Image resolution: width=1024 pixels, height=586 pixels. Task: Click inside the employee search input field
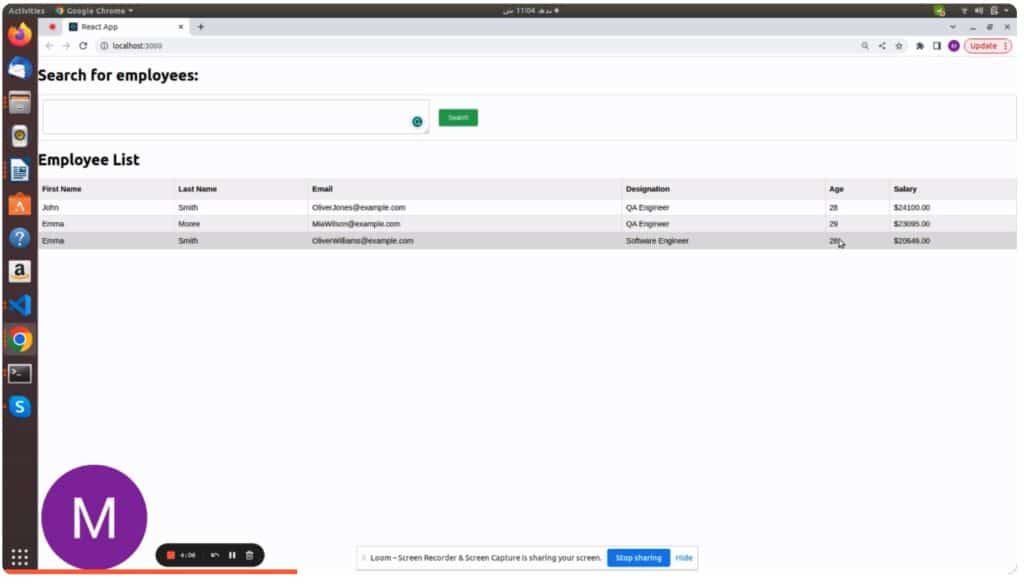click(230, 118)
